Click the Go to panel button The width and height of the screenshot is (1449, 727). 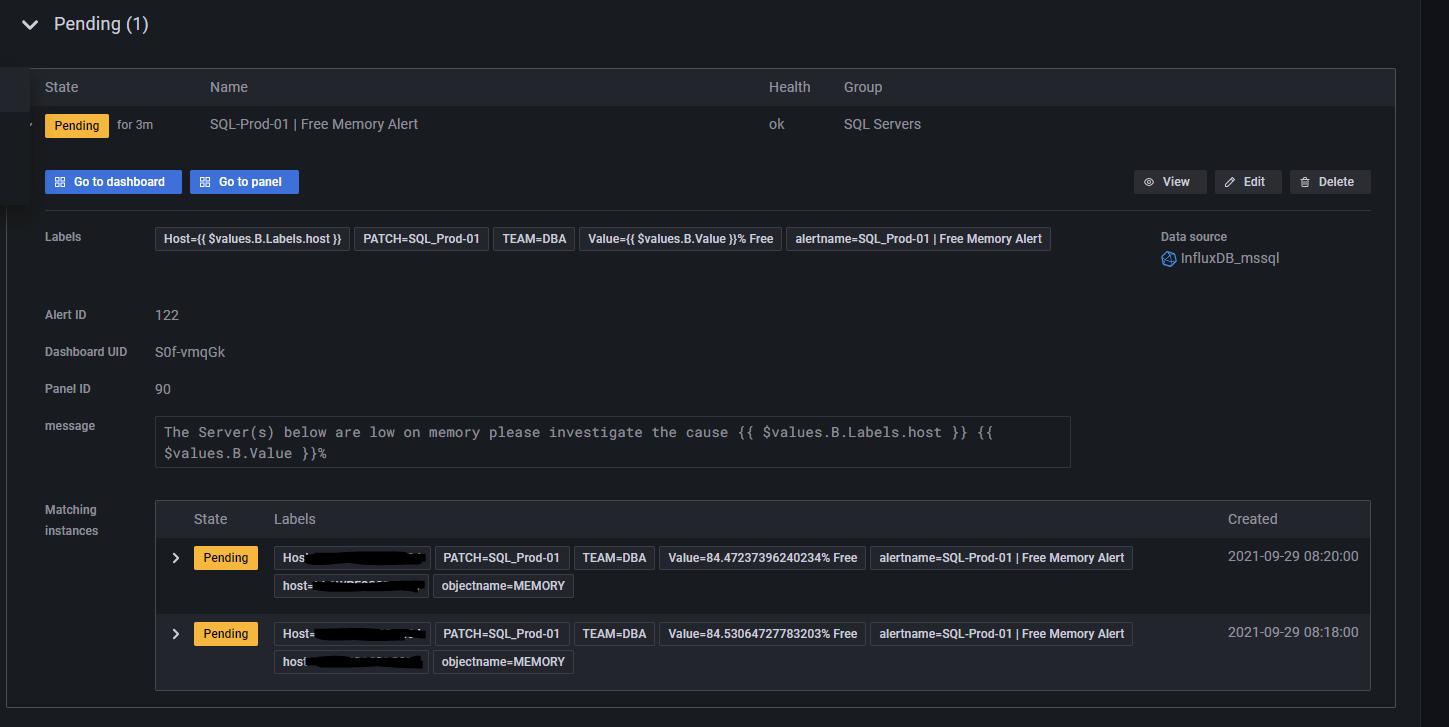pos(244,182)
